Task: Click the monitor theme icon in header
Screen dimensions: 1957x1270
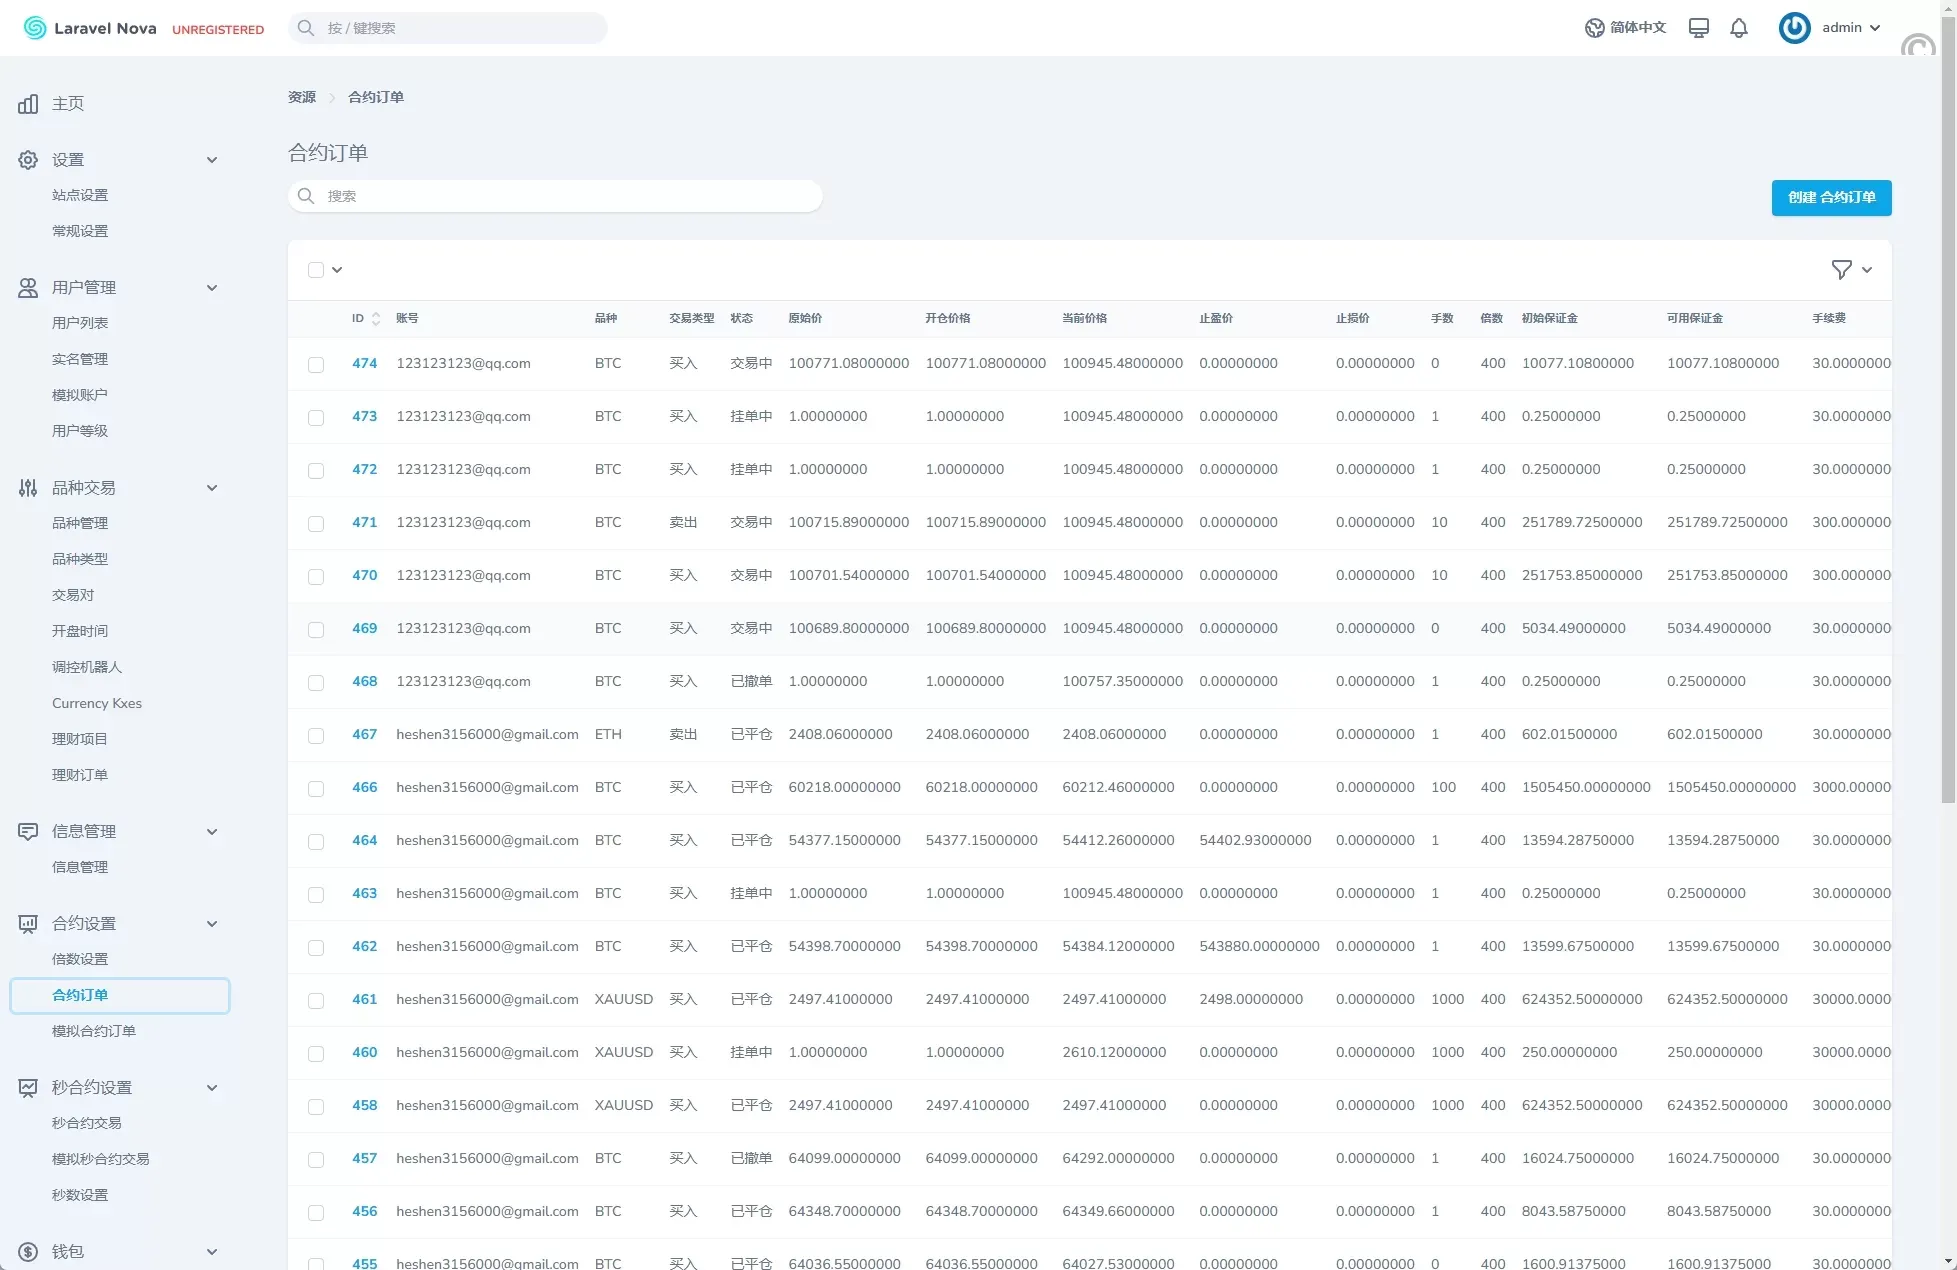Action: point(1698,28)
